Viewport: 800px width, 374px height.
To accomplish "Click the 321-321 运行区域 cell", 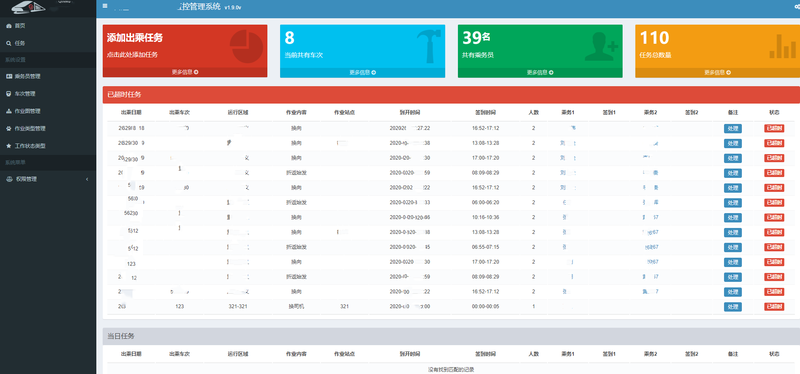I will [238, 307].
